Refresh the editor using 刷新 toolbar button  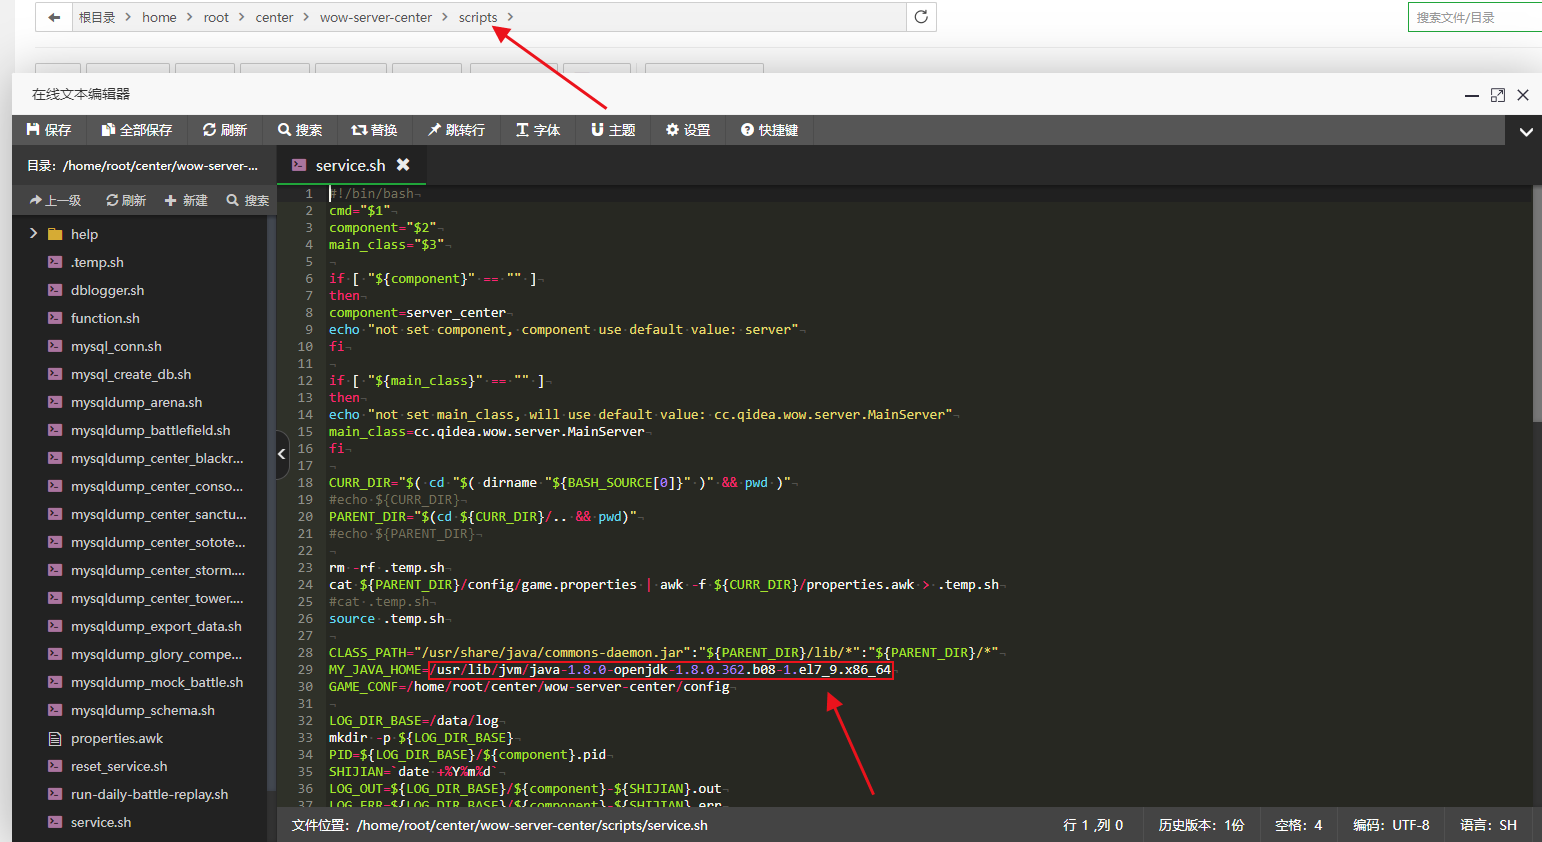pos(225,130)
